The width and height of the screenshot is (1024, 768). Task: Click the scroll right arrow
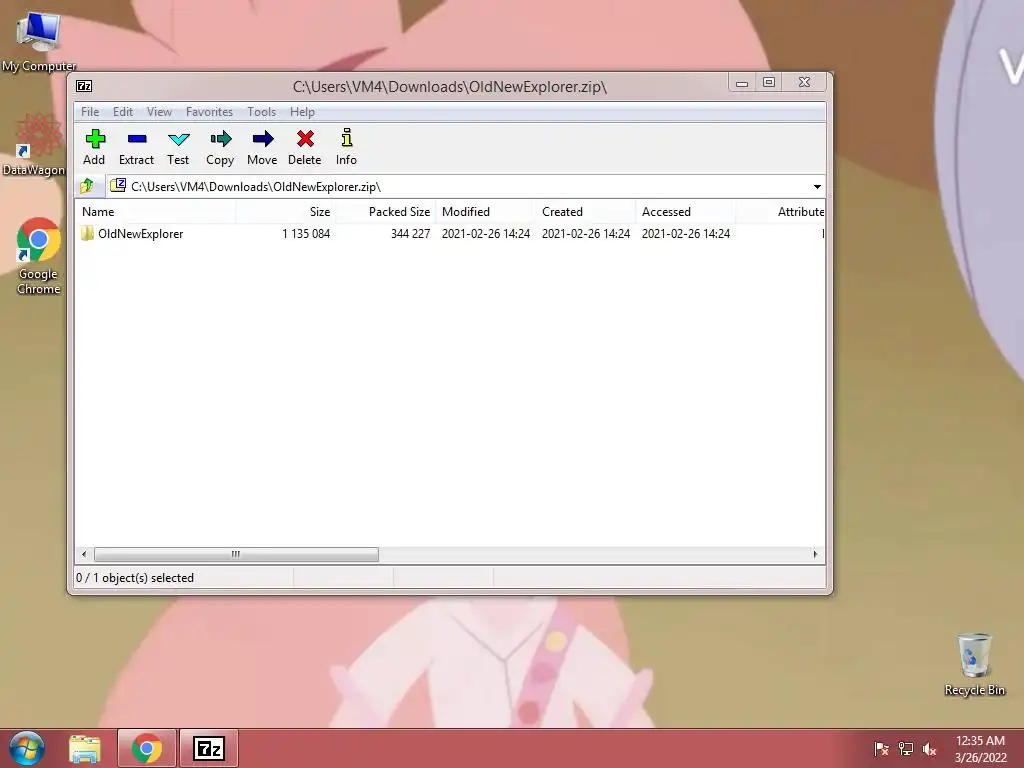click(x=815, y=554)
